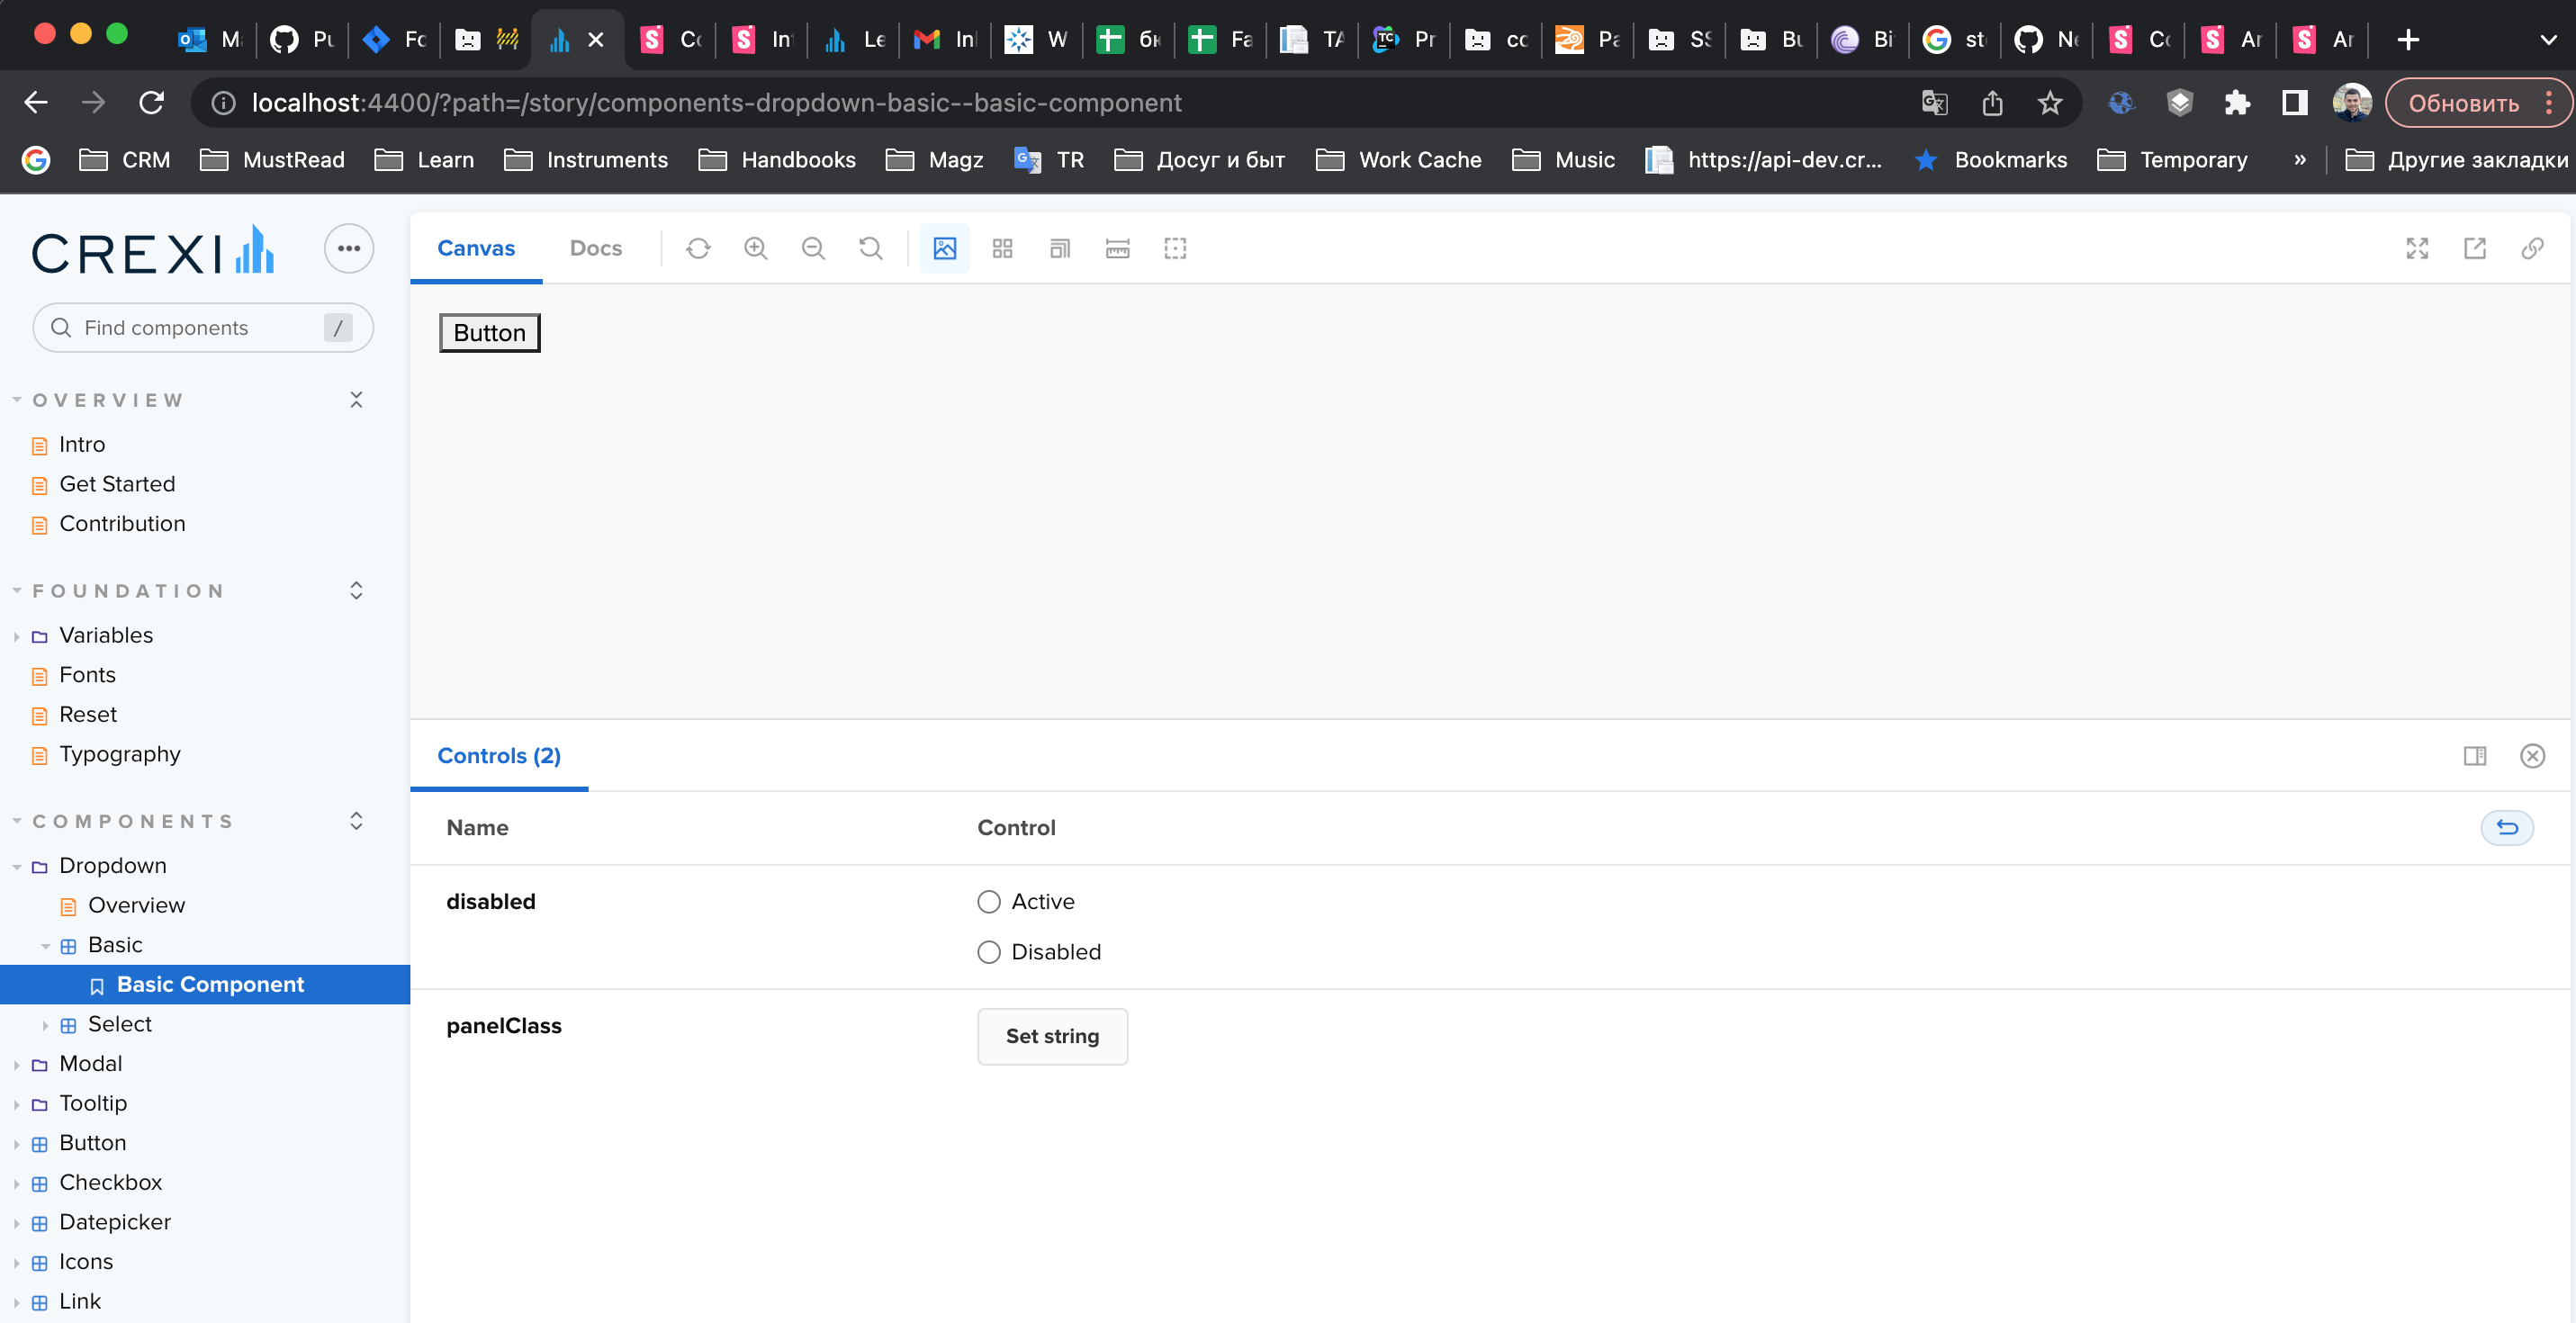Image resolution: width=2576 pixels, height=1323 pixels.
Task: Expand the Select component node
Action: (x=119, y=1024)
